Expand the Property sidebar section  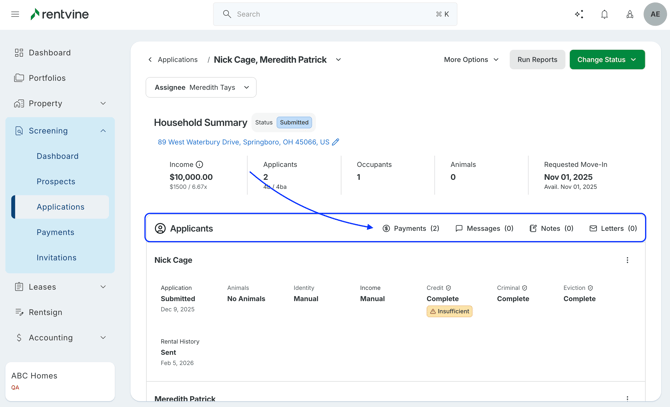(x=103, y=103)
